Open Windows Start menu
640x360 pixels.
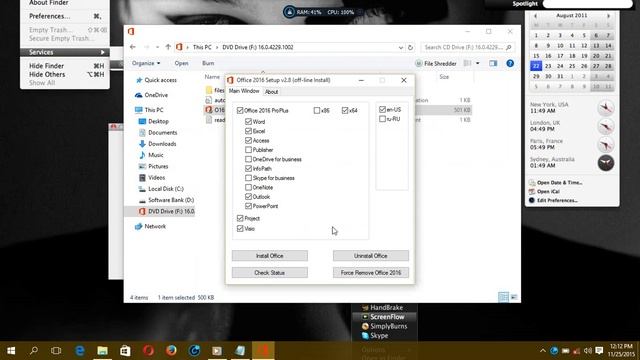click(11, 351)
